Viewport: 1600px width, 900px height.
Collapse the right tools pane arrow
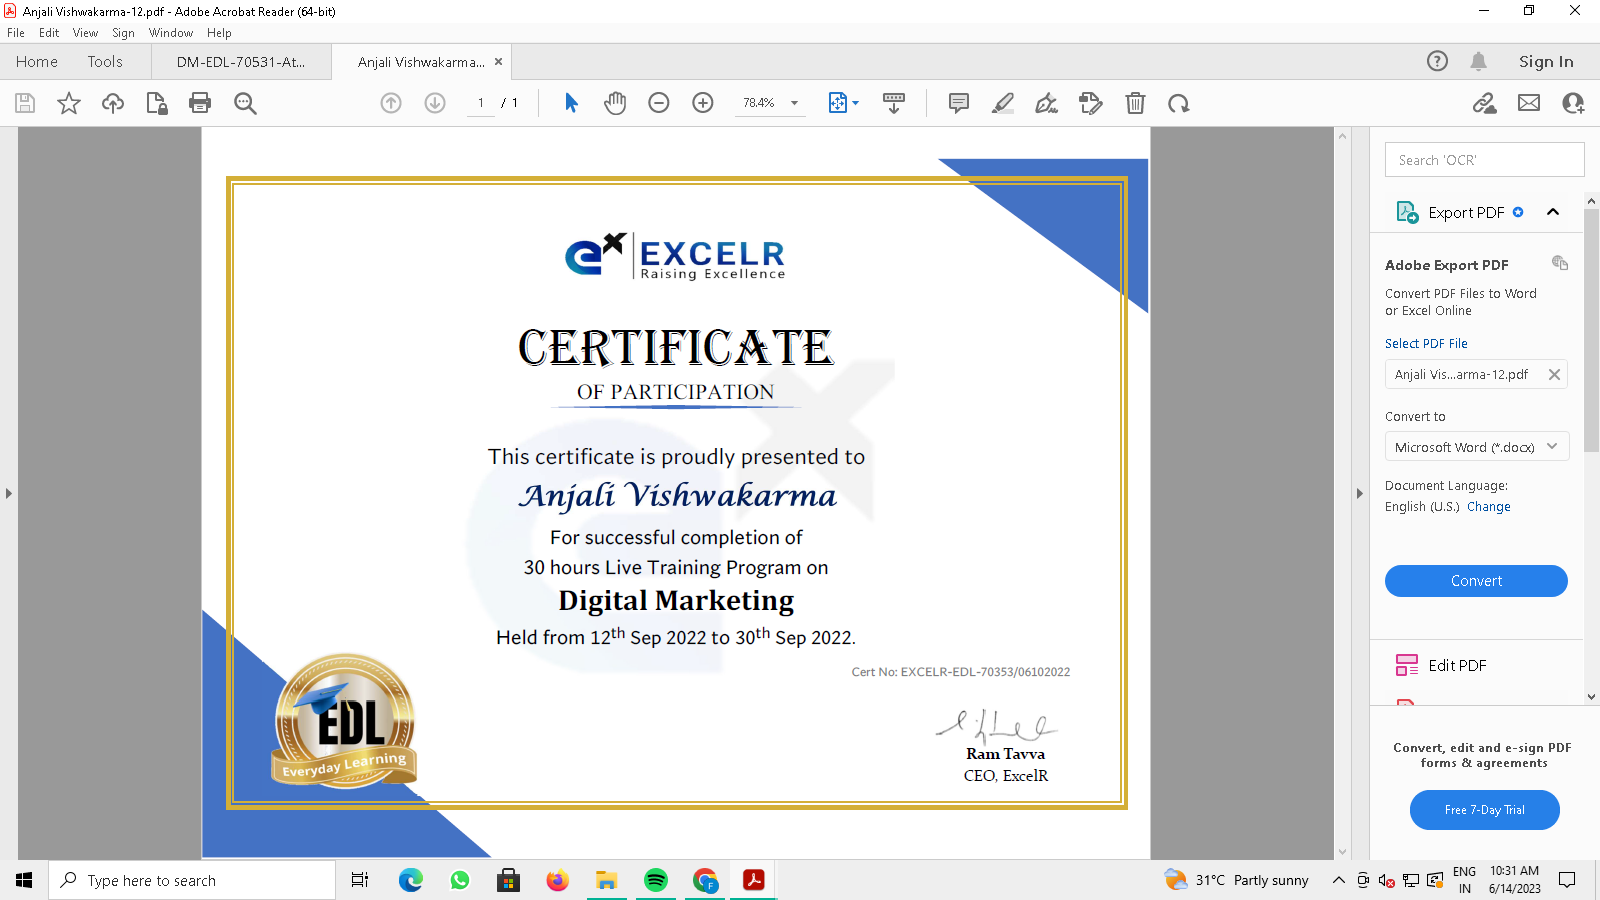(x=1359, y=493)
